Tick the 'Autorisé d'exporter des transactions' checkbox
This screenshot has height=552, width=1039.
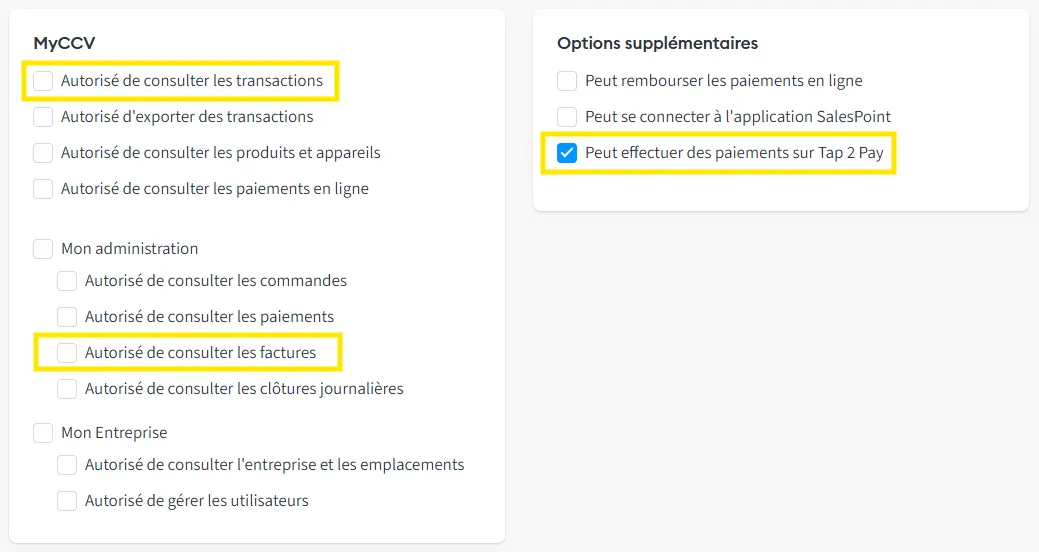(x=43, y=117)
